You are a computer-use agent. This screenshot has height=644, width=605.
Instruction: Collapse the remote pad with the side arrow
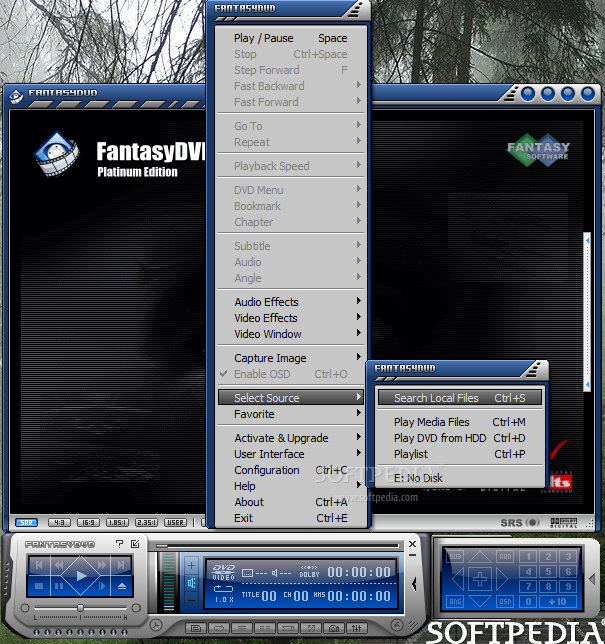tap(592, 579)
